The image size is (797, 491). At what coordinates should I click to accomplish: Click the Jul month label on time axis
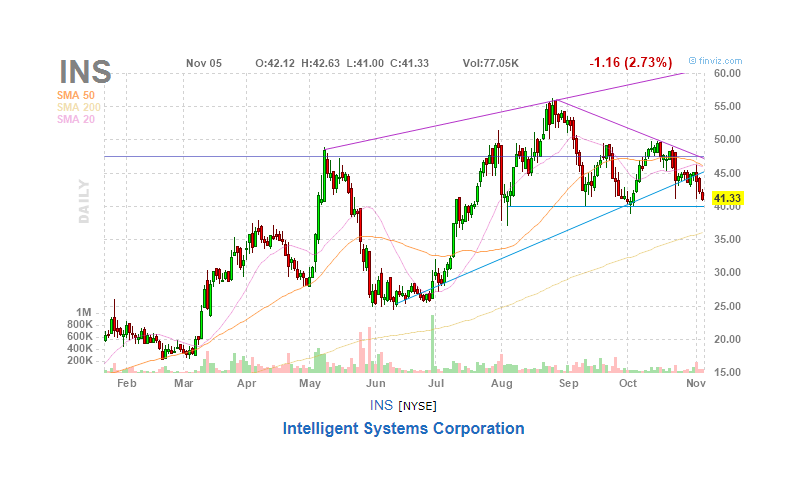[436, 383]
